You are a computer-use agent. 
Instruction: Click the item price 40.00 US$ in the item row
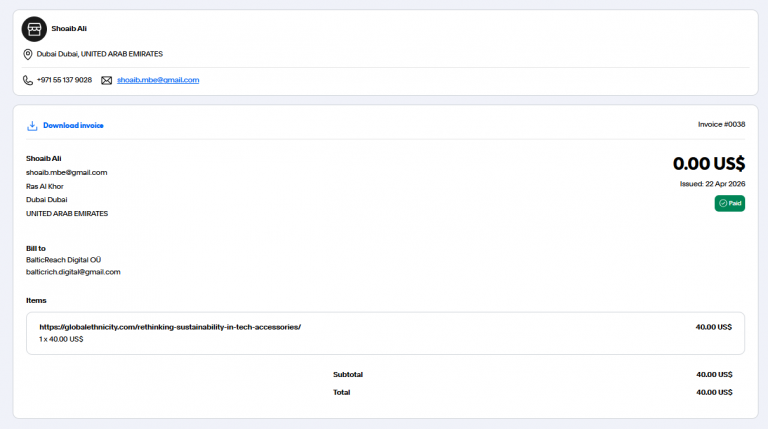[x=714, y=327]
